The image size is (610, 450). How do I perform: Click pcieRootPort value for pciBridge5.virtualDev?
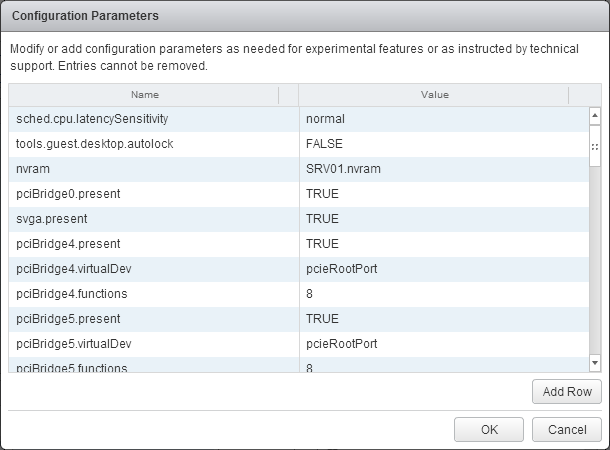pos(341,344)
